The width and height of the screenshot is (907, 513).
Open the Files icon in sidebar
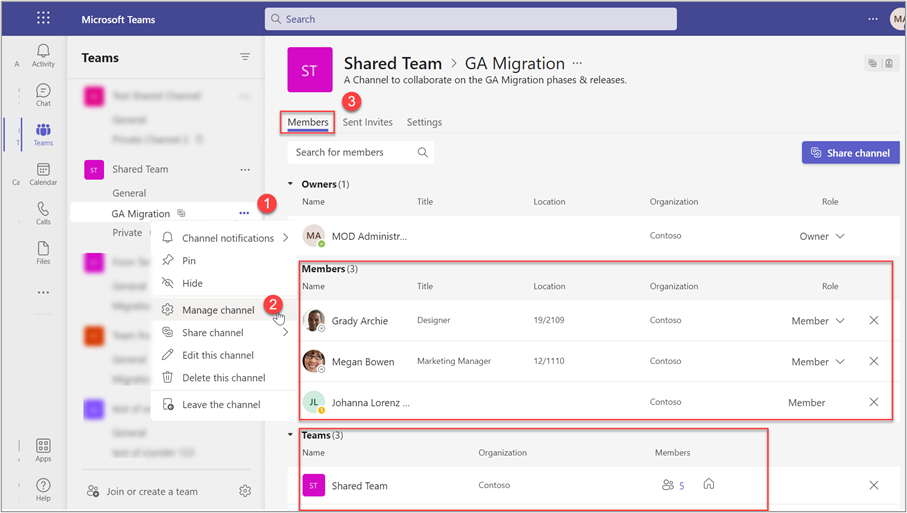[43, 253]
